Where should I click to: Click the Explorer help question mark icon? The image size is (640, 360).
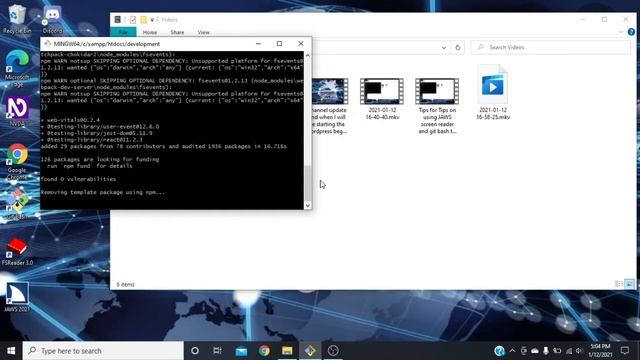(631, 32)
